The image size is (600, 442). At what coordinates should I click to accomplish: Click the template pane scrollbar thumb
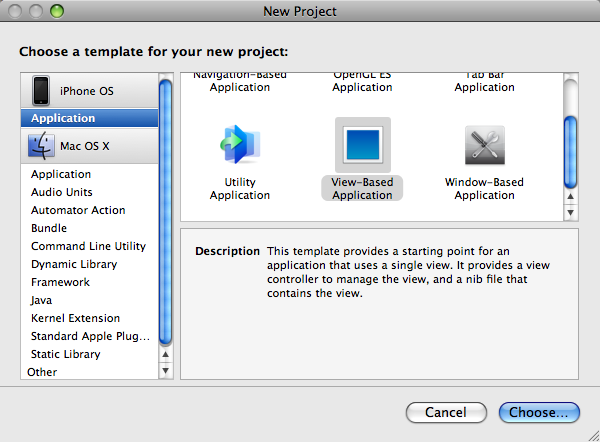(x=571, y=150)
